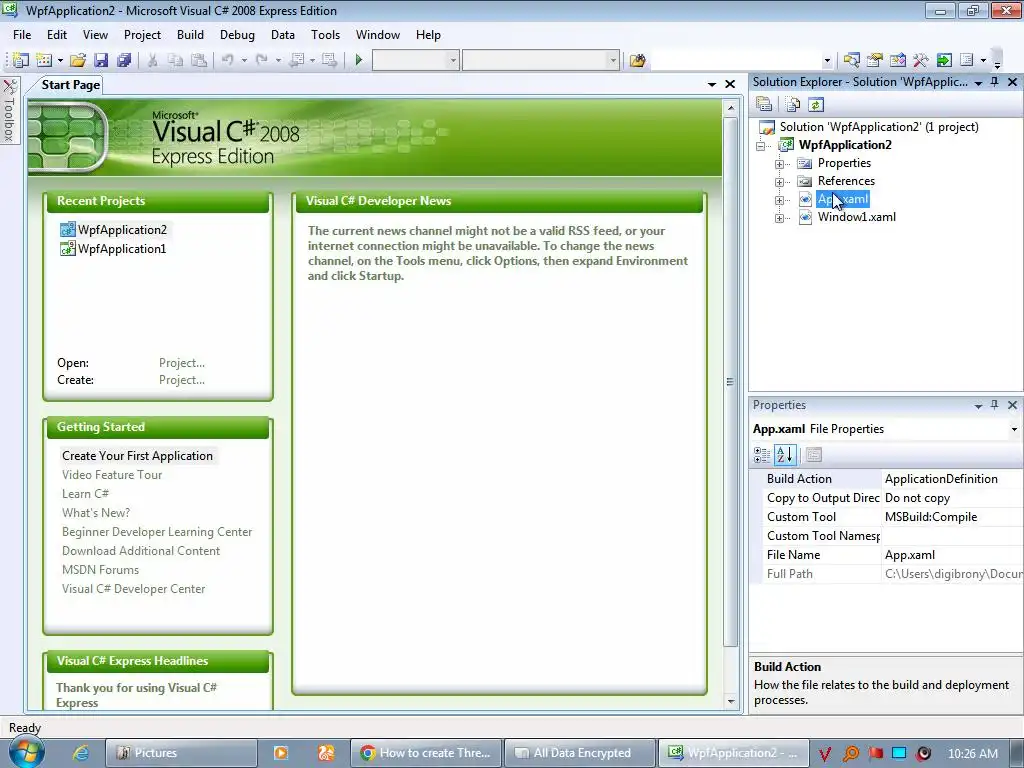The height and width of the screenshot is (768, 1024).
Task: Close the Start Page document tab
Action: (x=730, y=84)
